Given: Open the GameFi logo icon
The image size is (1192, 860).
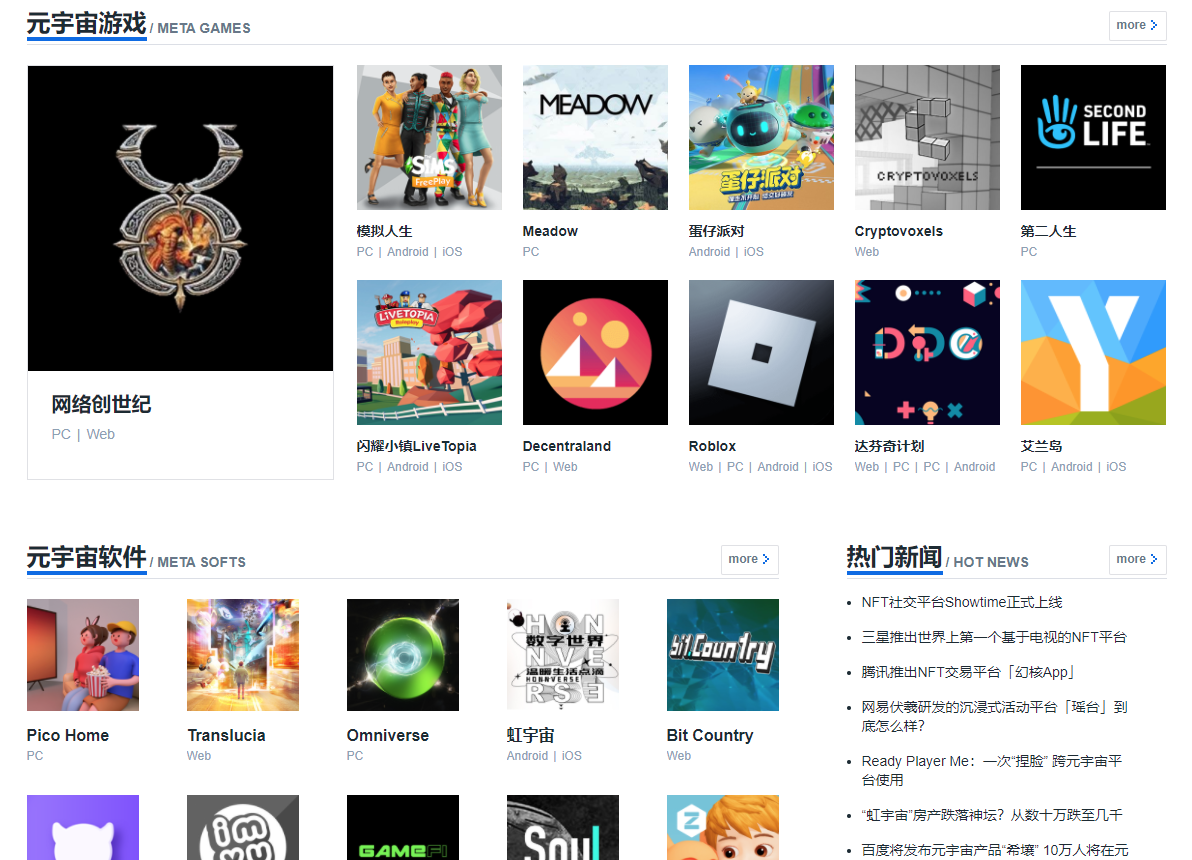Looking at the screenshot, I should pos(403,828).
